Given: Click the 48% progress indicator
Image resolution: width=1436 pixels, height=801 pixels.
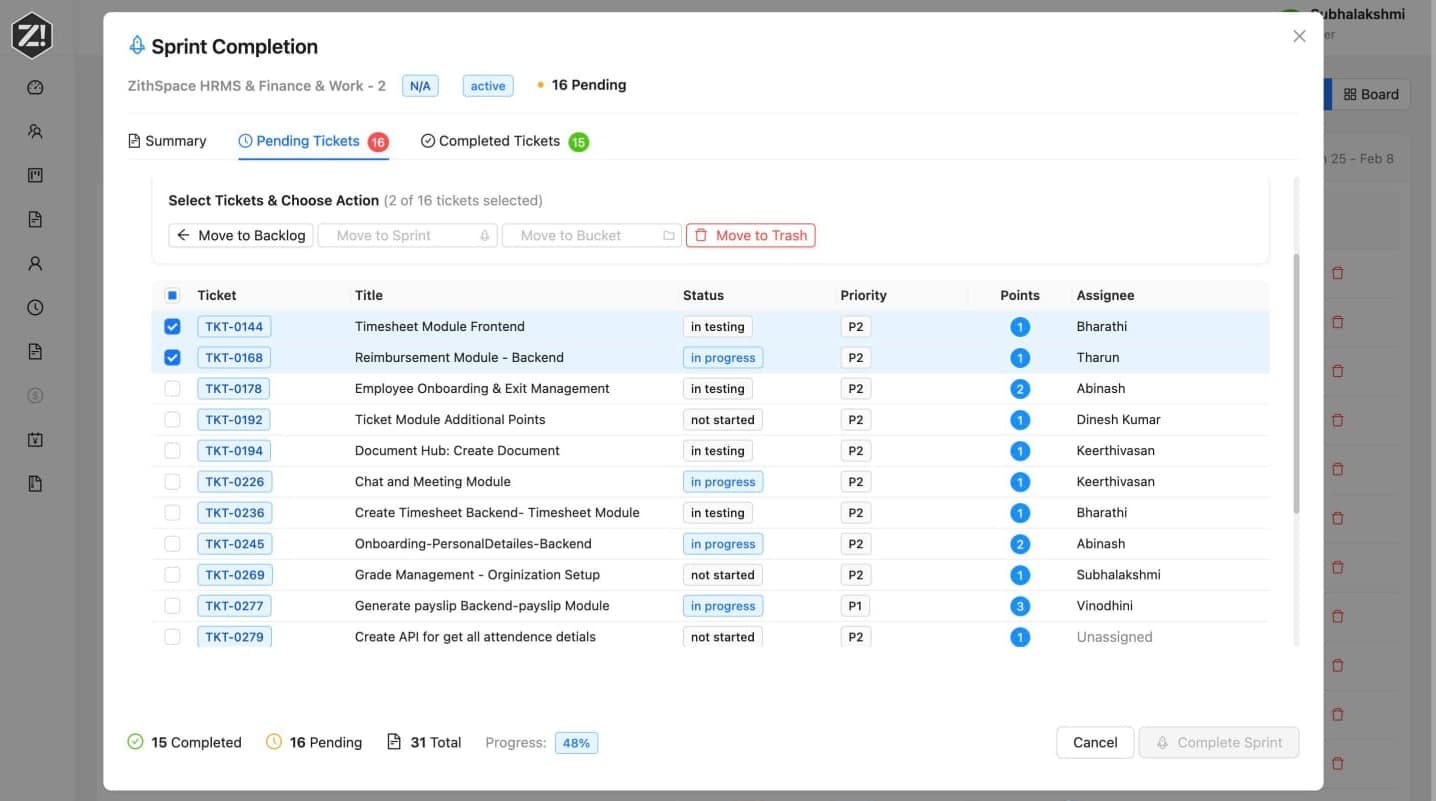Looking at the screenshot, I should tap(576, 742).
